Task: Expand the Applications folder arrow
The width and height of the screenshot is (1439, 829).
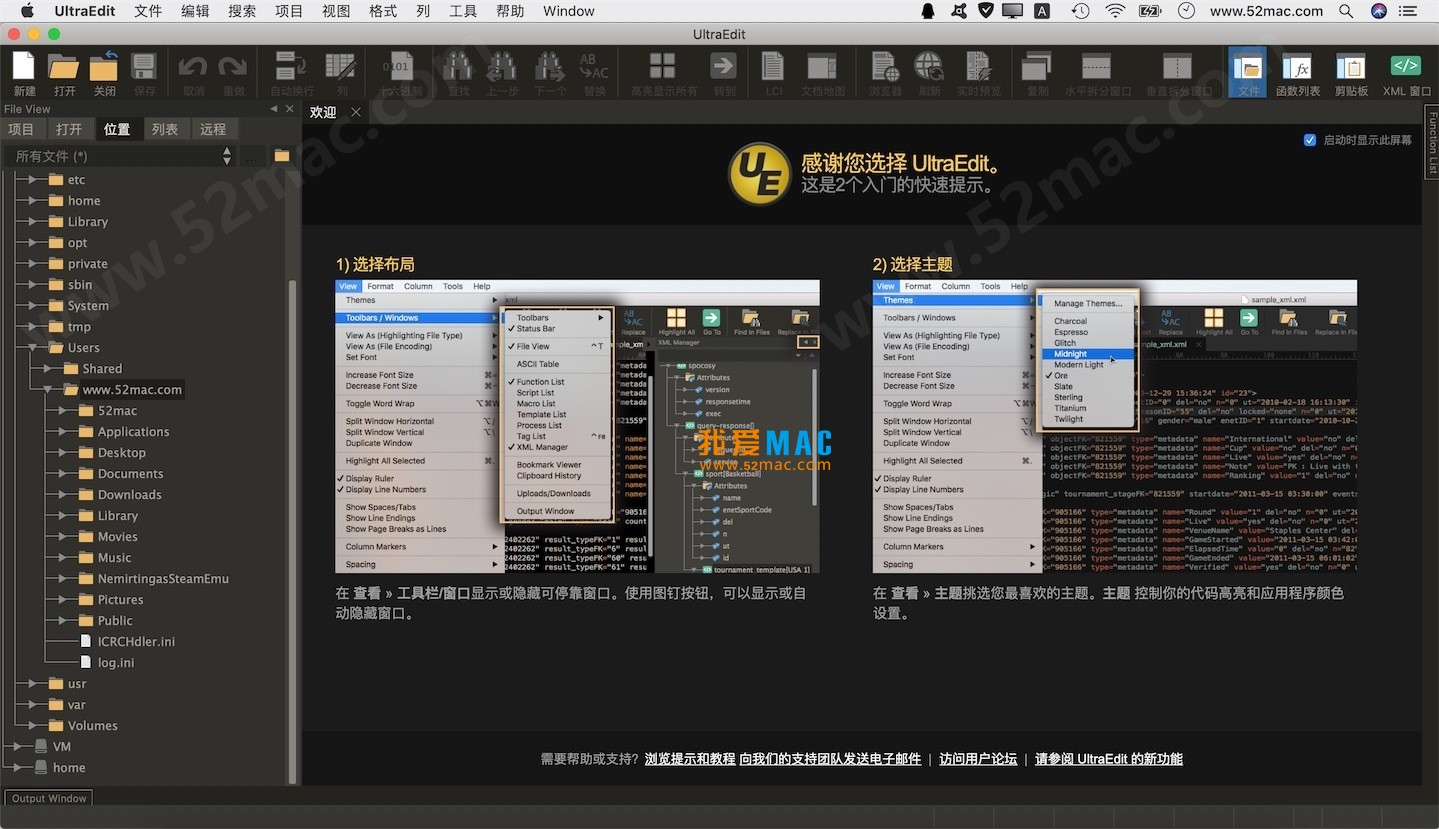Action: (x=62, y=432)
